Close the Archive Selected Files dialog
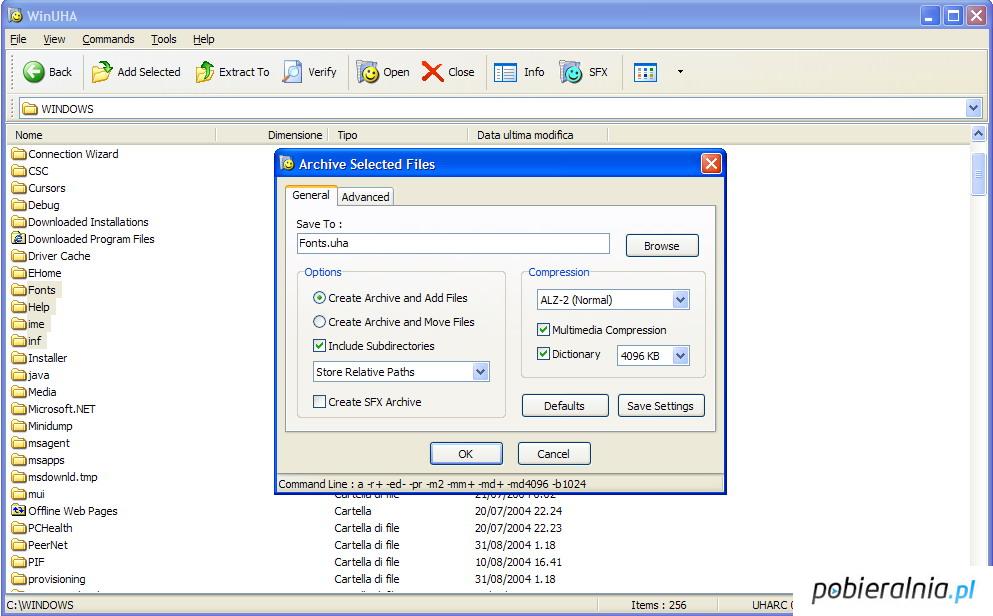The width and height of the screenshot is (993, 616). point(711,164)
